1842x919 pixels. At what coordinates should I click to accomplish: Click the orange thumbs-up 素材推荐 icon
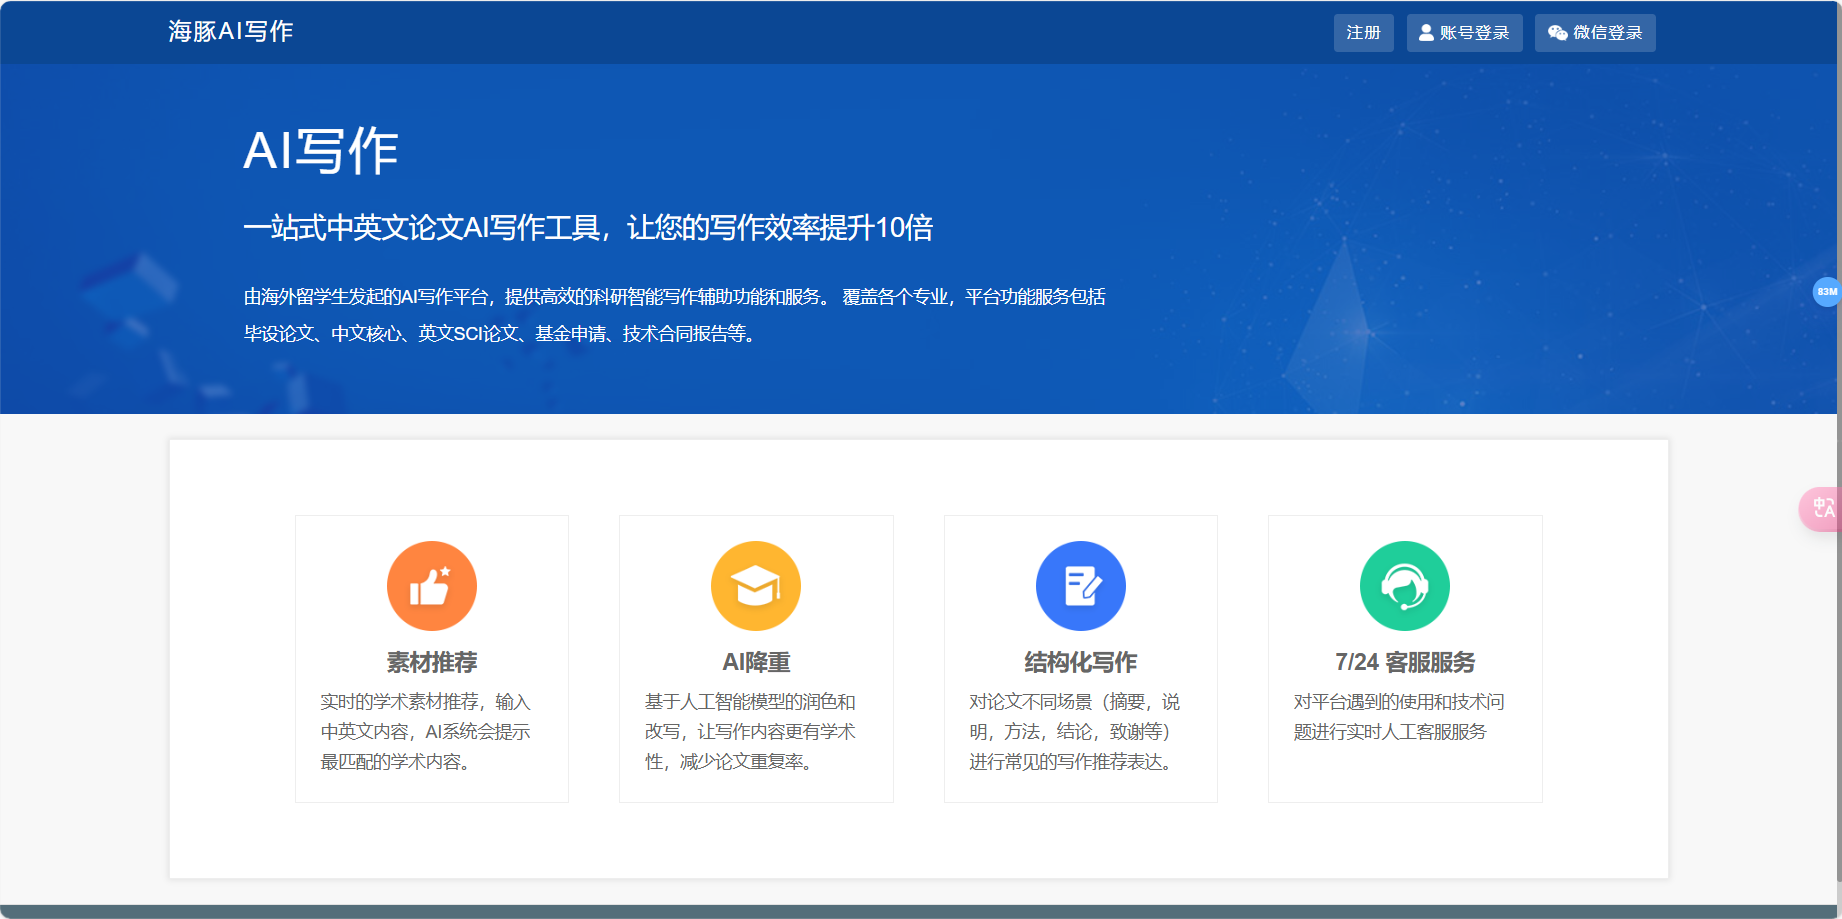click(x=431, y=586)
